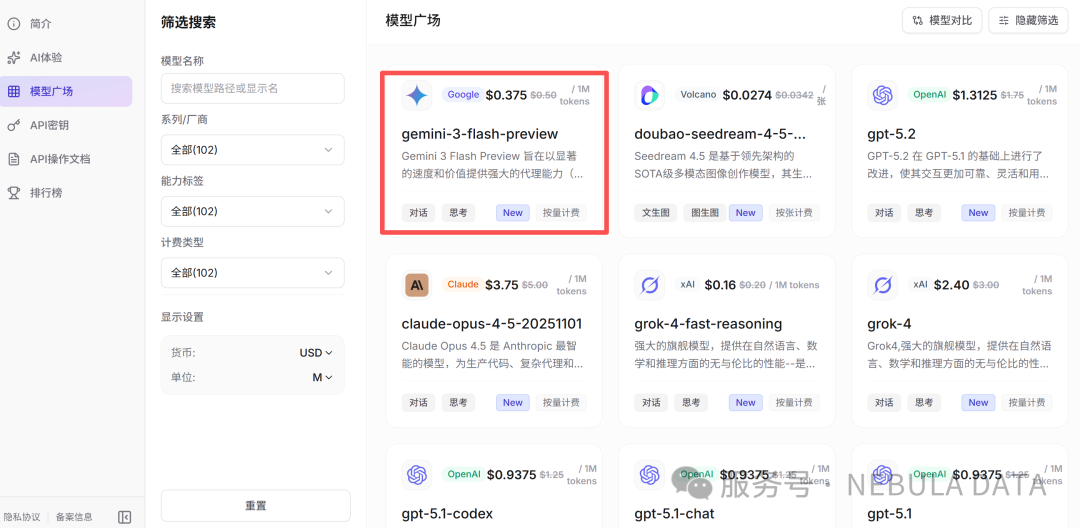Click the AI体验 sparkle icon
The height and width of the screenshot is (528, 1080).
pyautogui.click(x=13, y=57)
